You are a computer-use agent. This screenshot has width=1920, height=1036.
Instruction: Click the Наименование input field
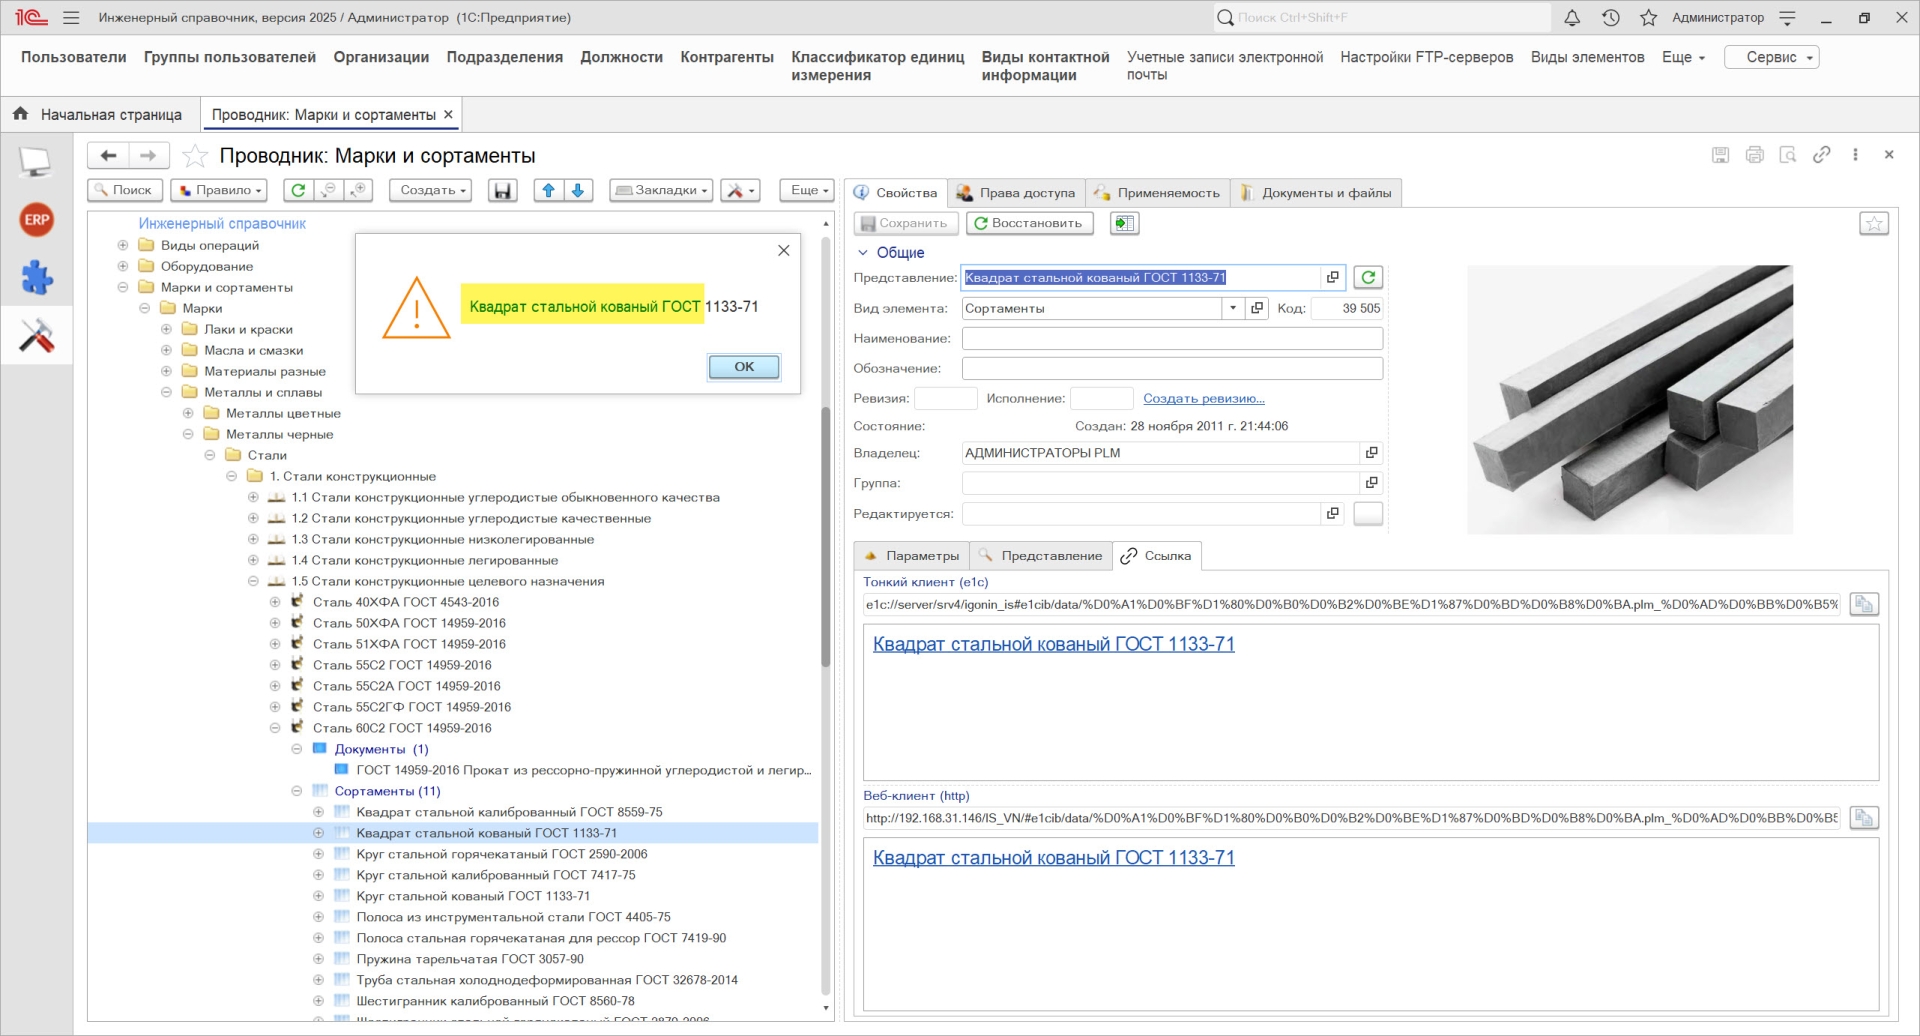[1172, 338]
